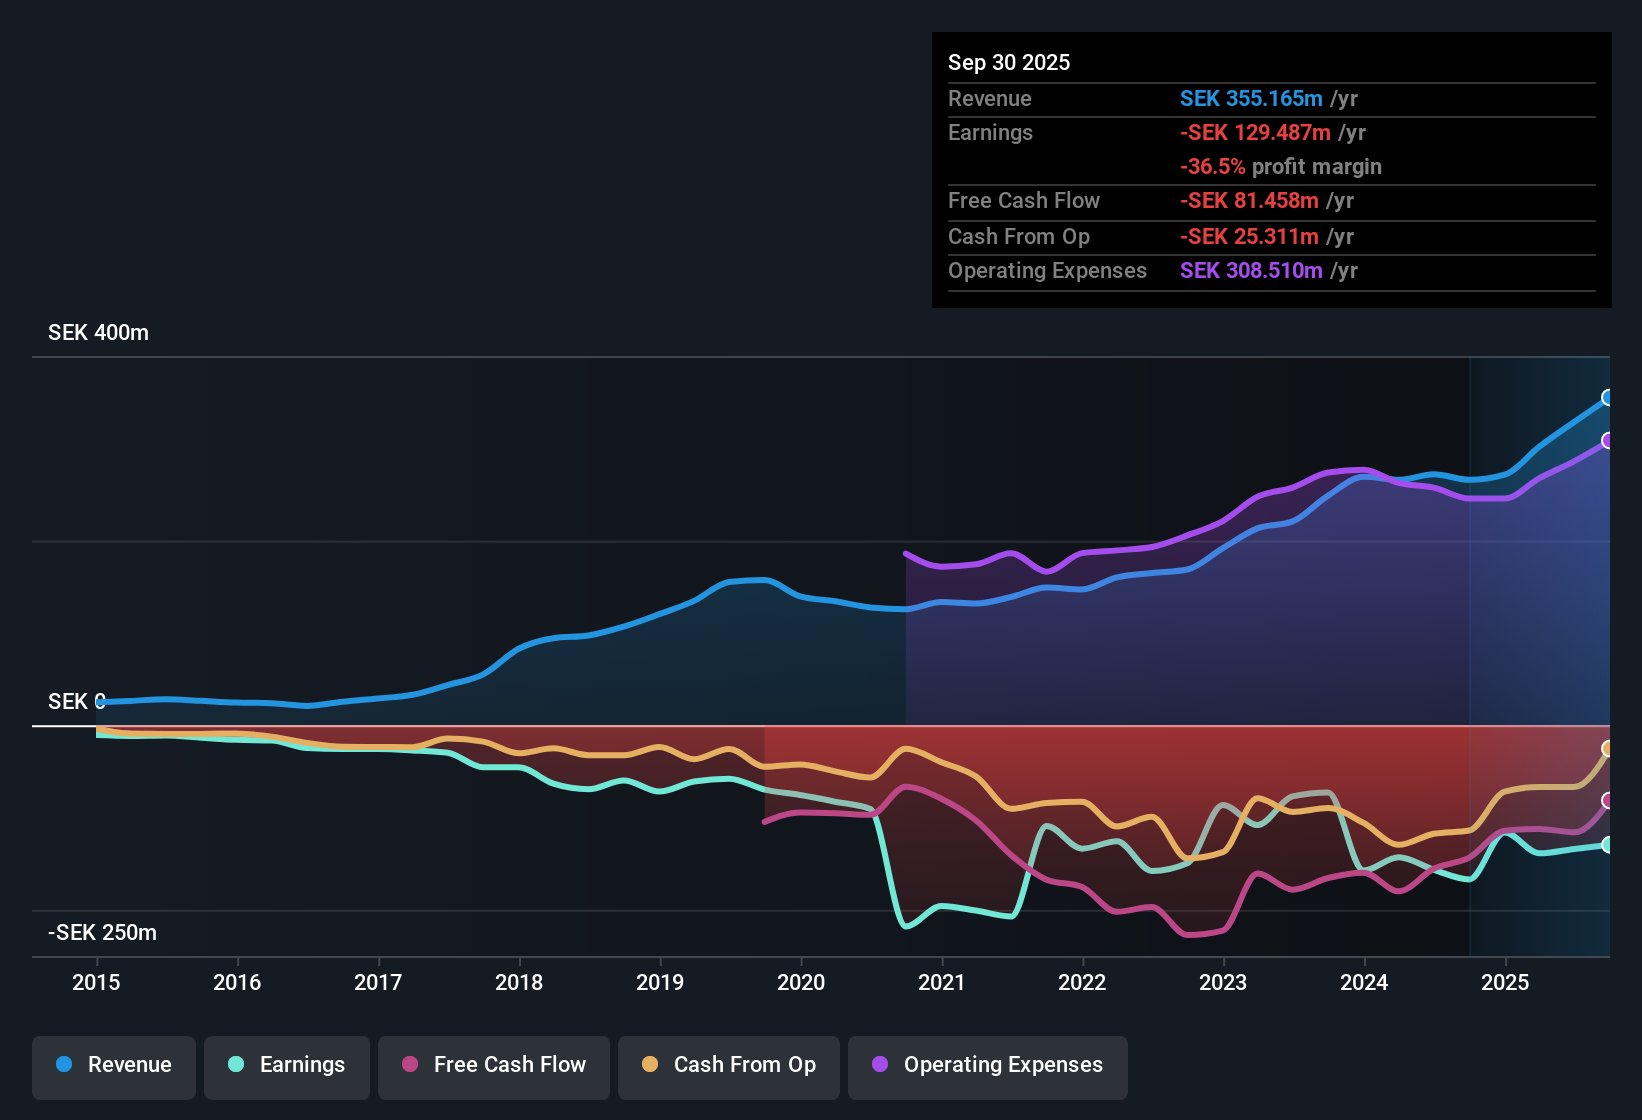Click the SEK 400m y-axis label
Viewport: 1642px width, 1120px height.
pos(98,333)
